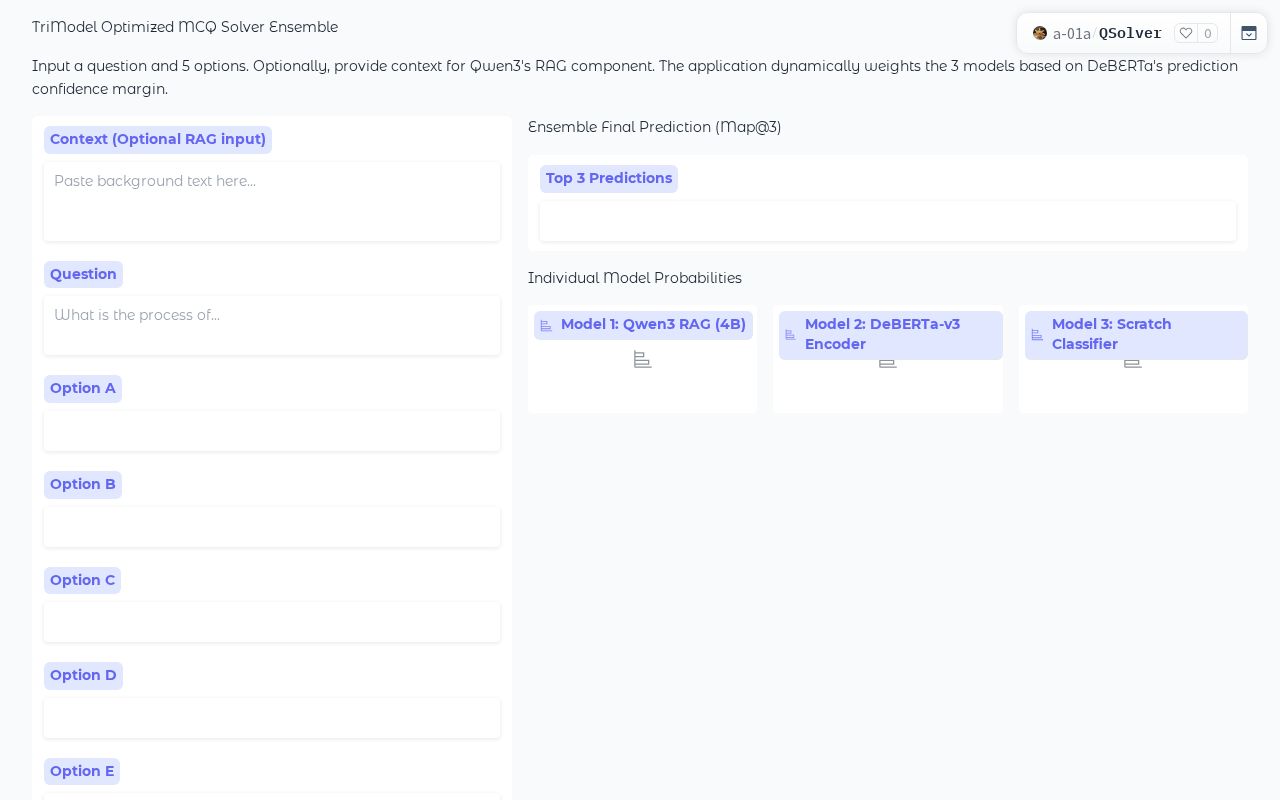Click the "Model 2: DeBERTa-v3 Encoder" label text
This screenshot has width=1280, height=800.
point(882,334)
